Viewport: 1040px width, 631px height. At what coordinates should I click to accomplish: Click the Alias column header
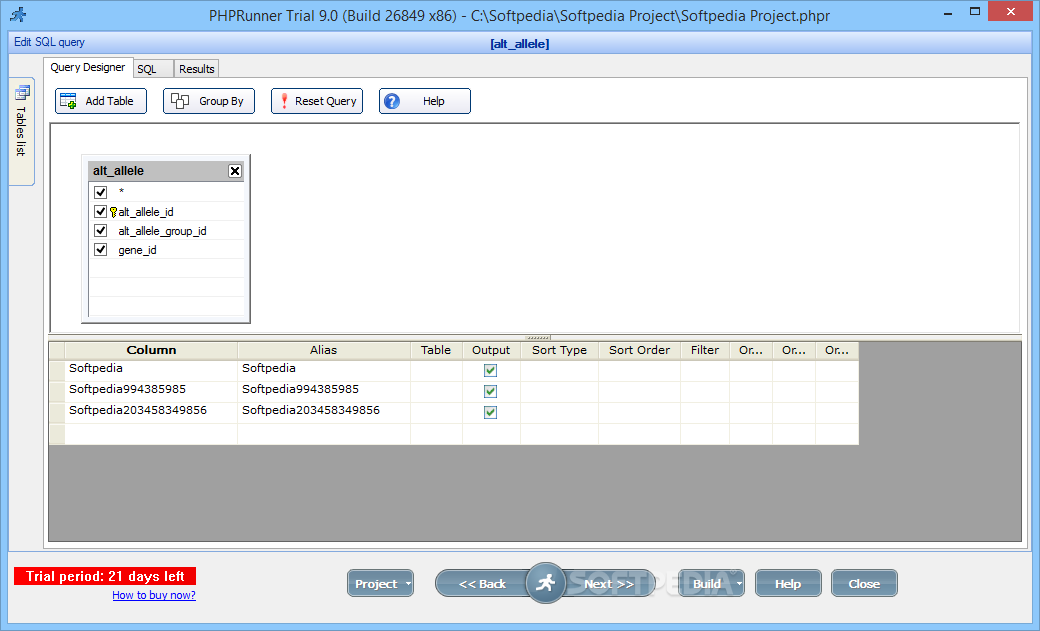coord(324,350)
